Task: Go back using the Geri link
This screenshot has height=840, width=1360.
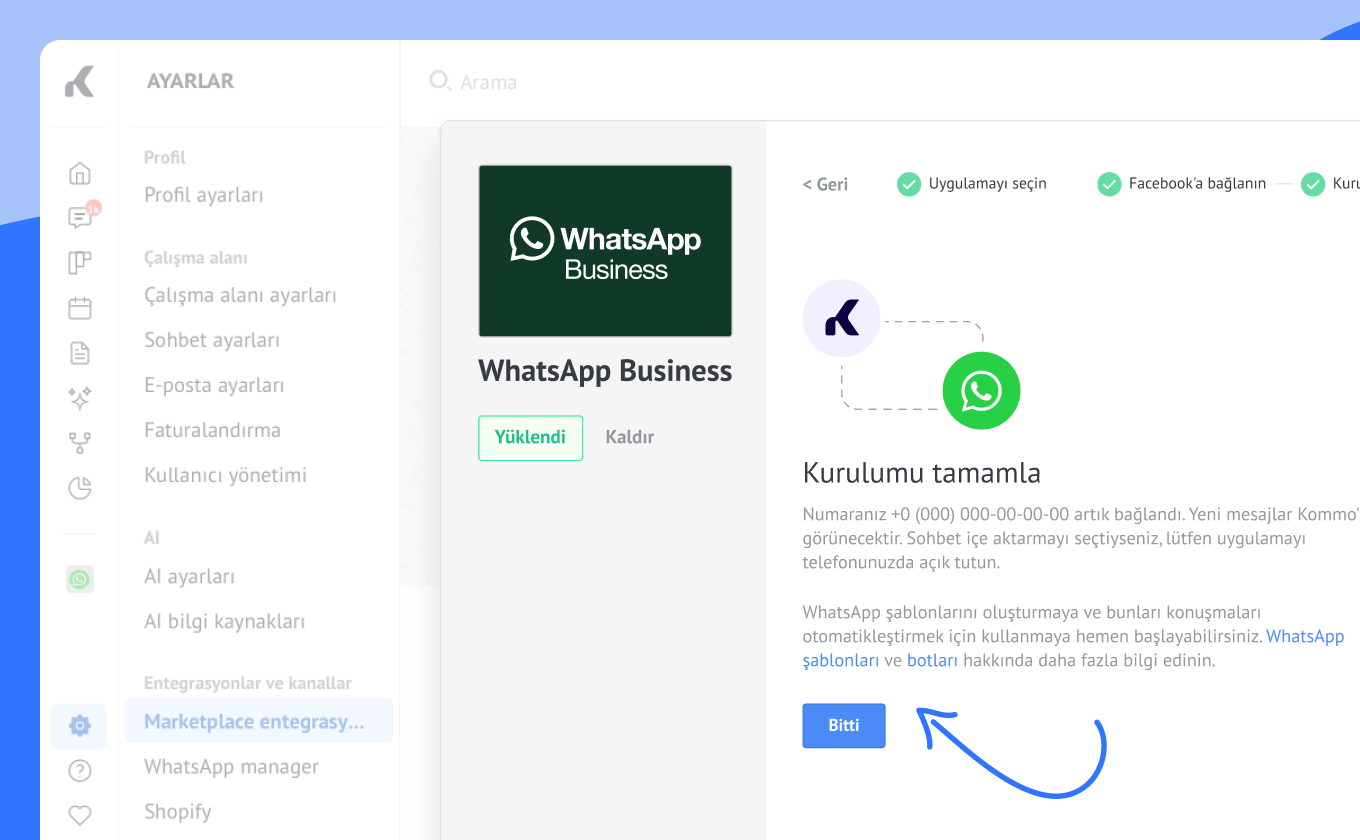Action: tap(825, 184)
